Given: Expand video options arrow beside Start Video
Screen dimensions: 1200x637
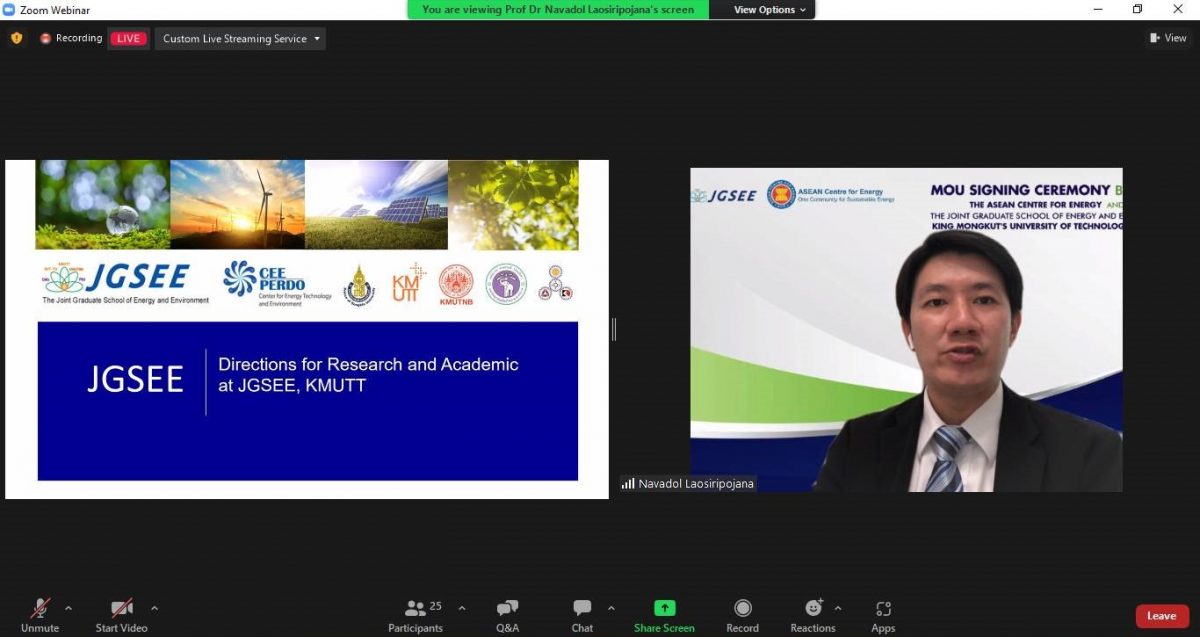Looking at the screenshot, I should [x=154, y=607].
